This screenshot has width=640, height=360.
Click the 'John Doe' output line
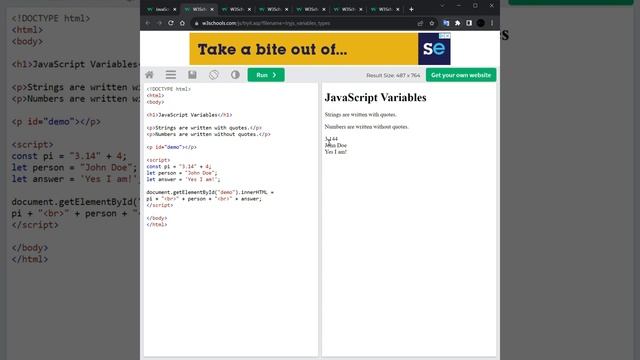336,145
